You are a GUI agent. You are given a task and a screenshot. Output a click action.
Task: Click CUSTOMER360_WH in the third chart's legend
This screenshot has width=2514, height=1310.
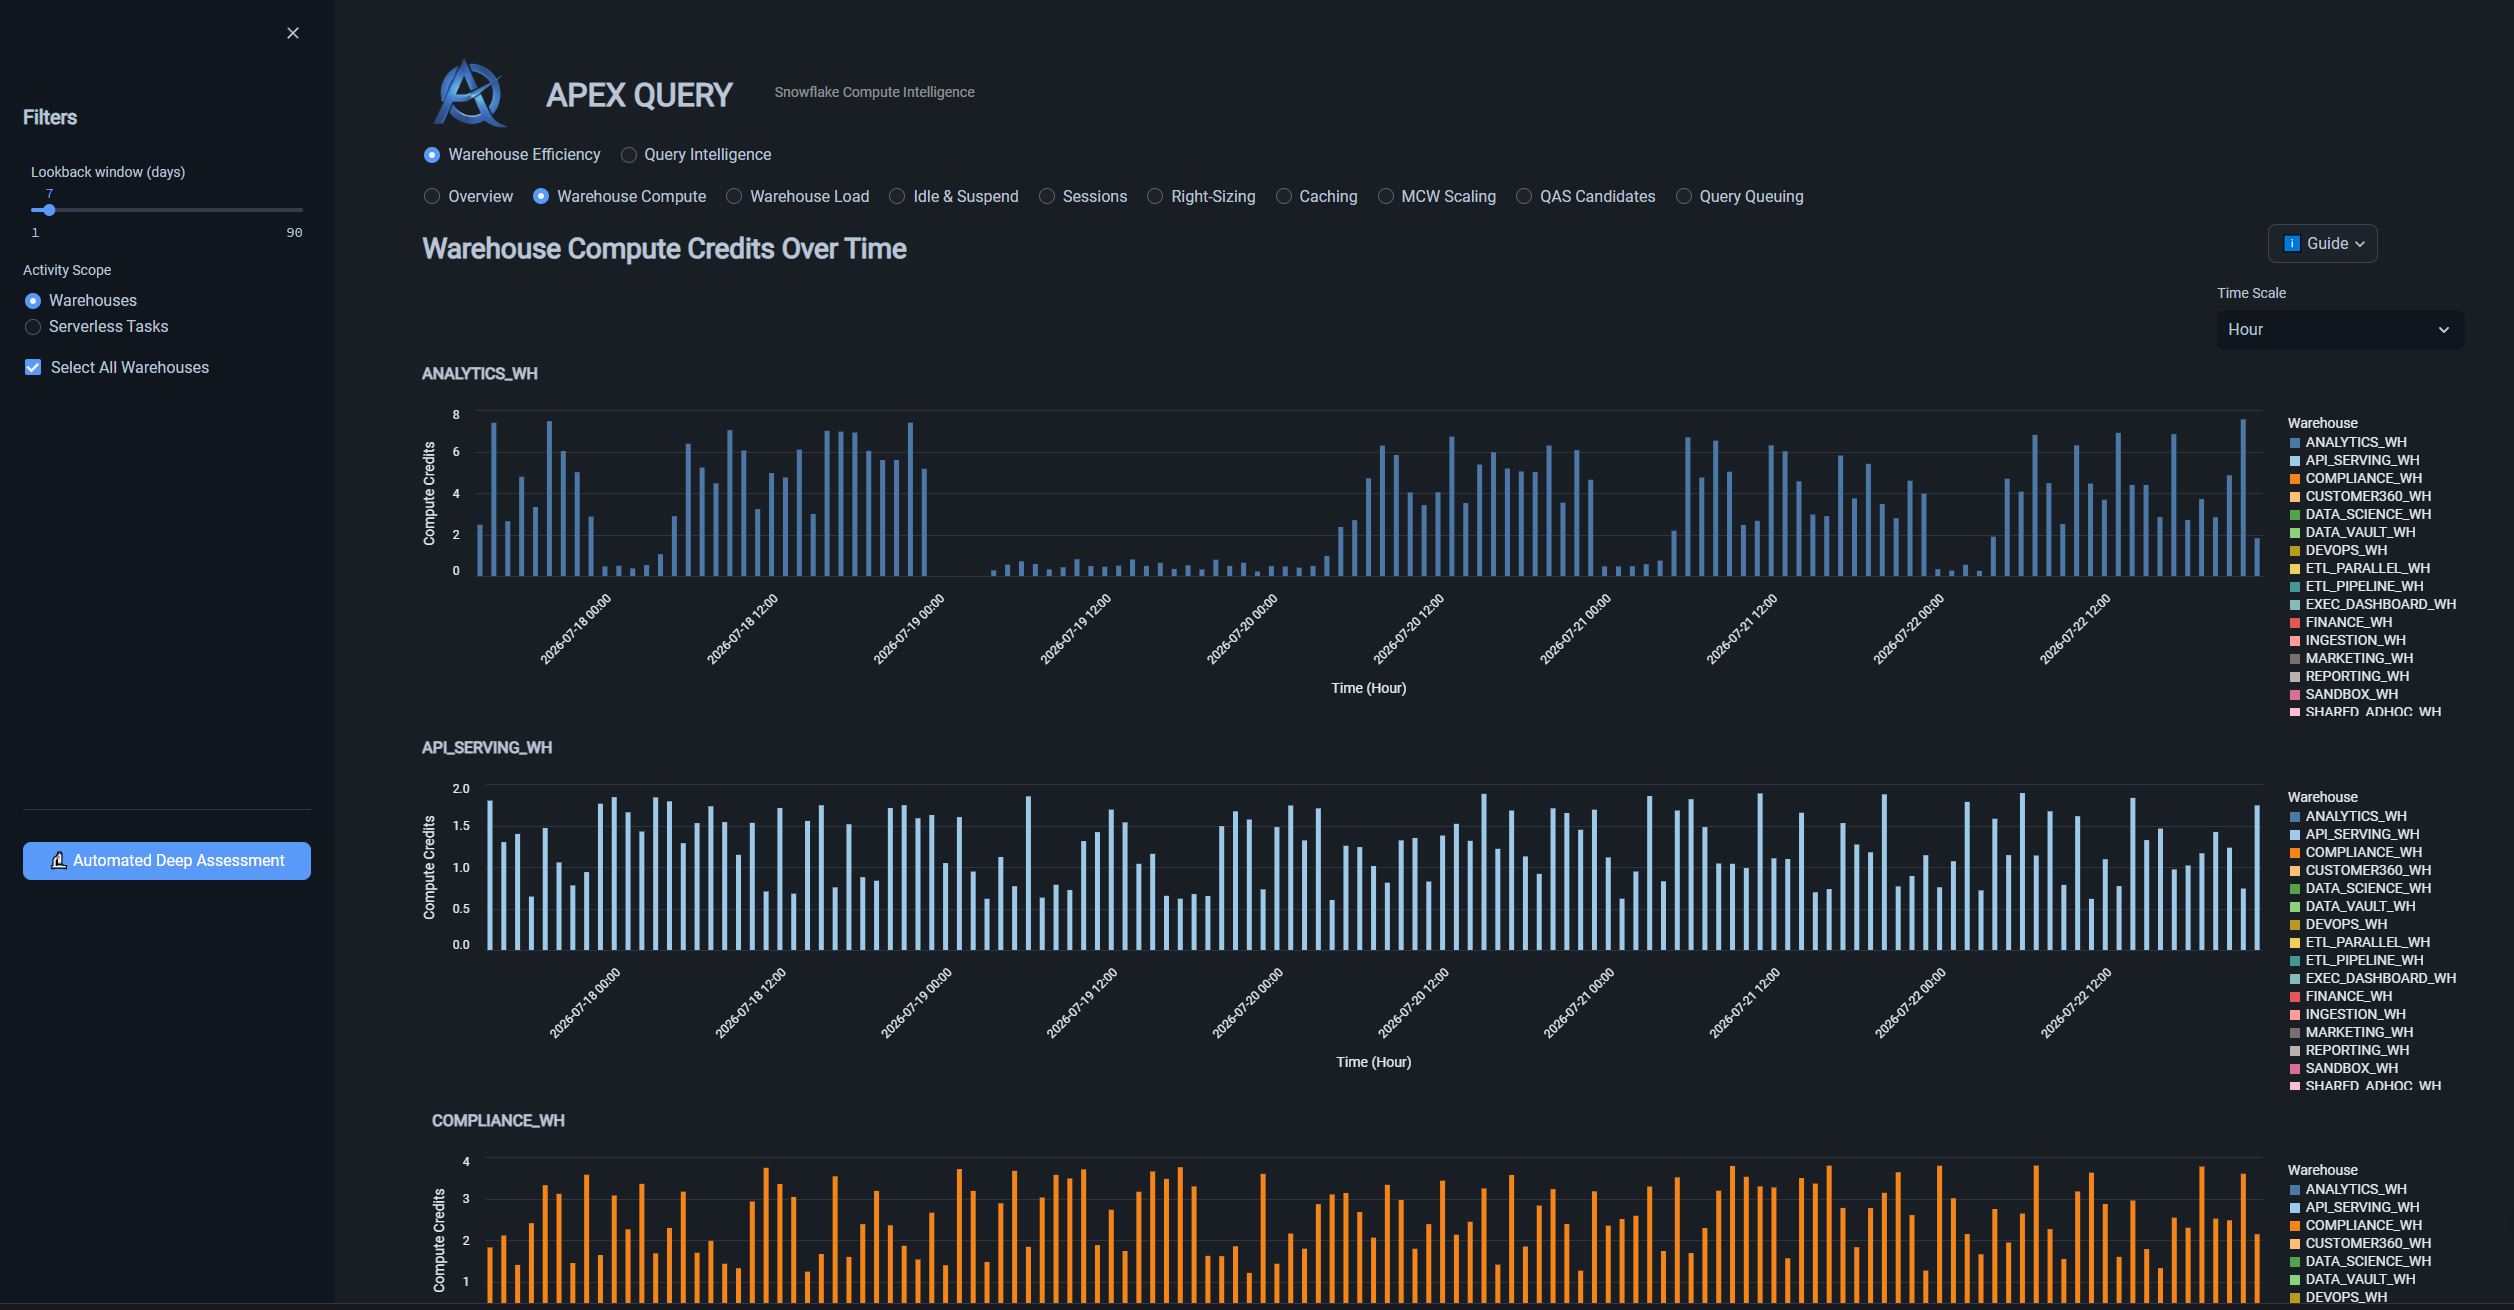[x=2360, y=1243]
